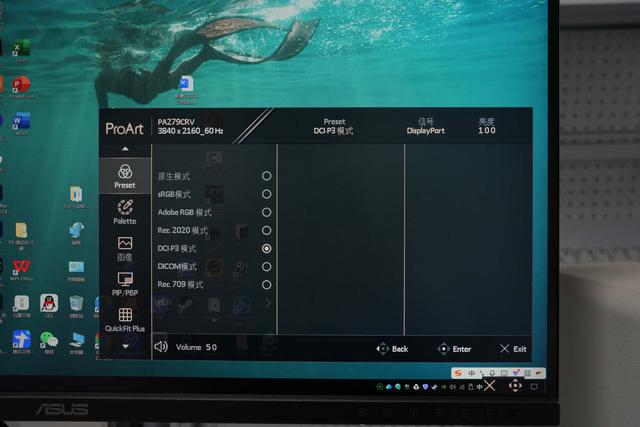Click the Enter button in OSD footer
640x427 pixels.
click(454, 349)
